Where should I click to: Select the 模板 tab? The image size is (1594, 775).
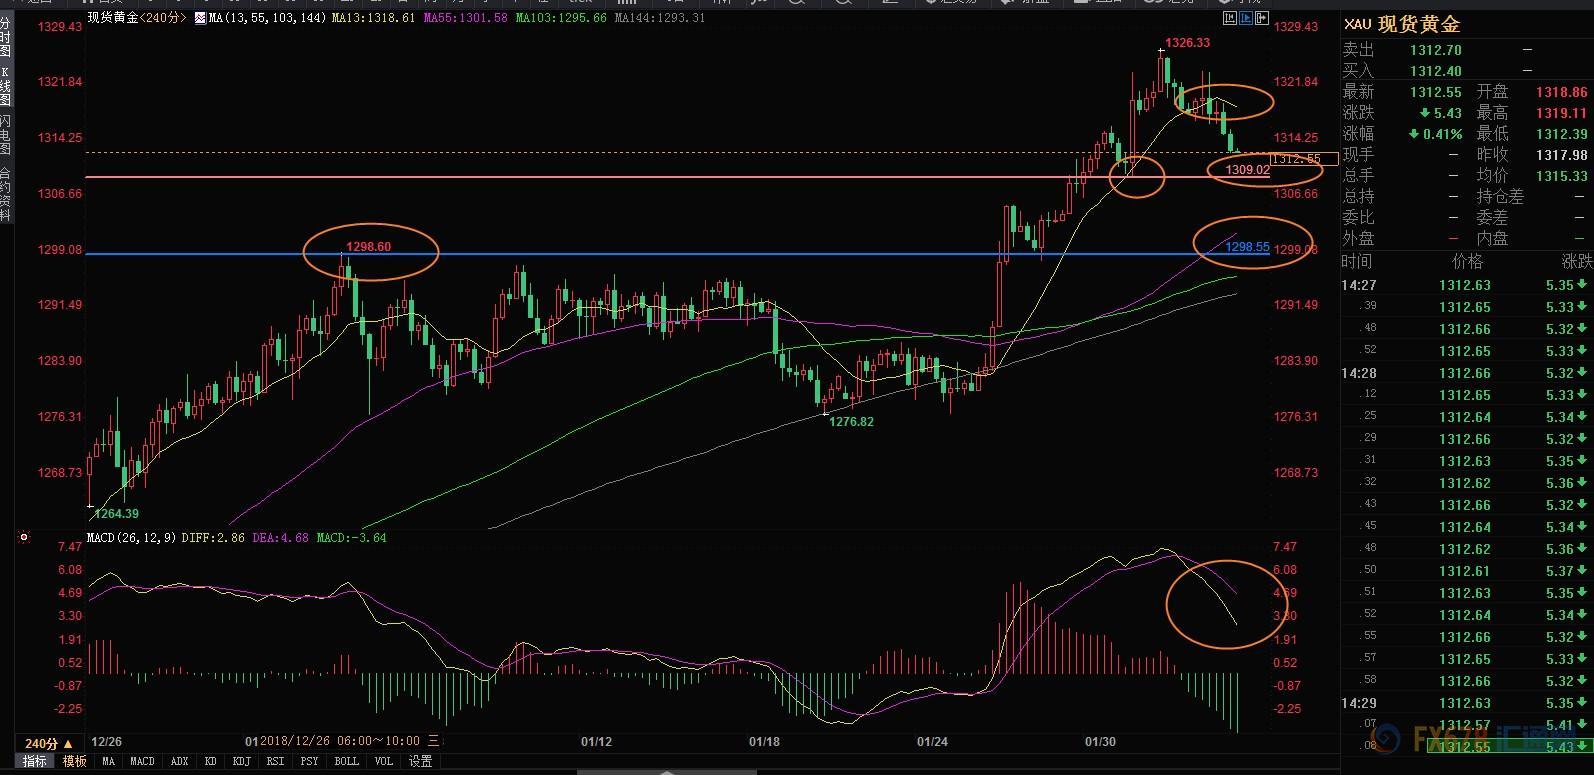pos(74,762)
